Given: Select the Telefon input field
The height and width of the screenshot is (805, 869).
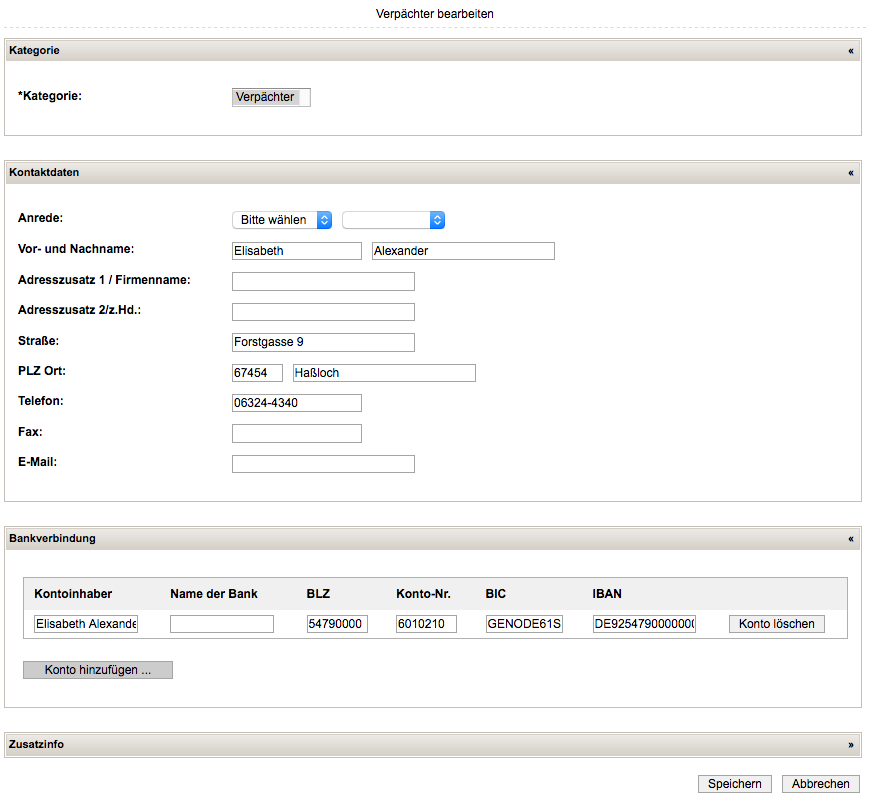Looking at the screenshot, I should (296, 403).
